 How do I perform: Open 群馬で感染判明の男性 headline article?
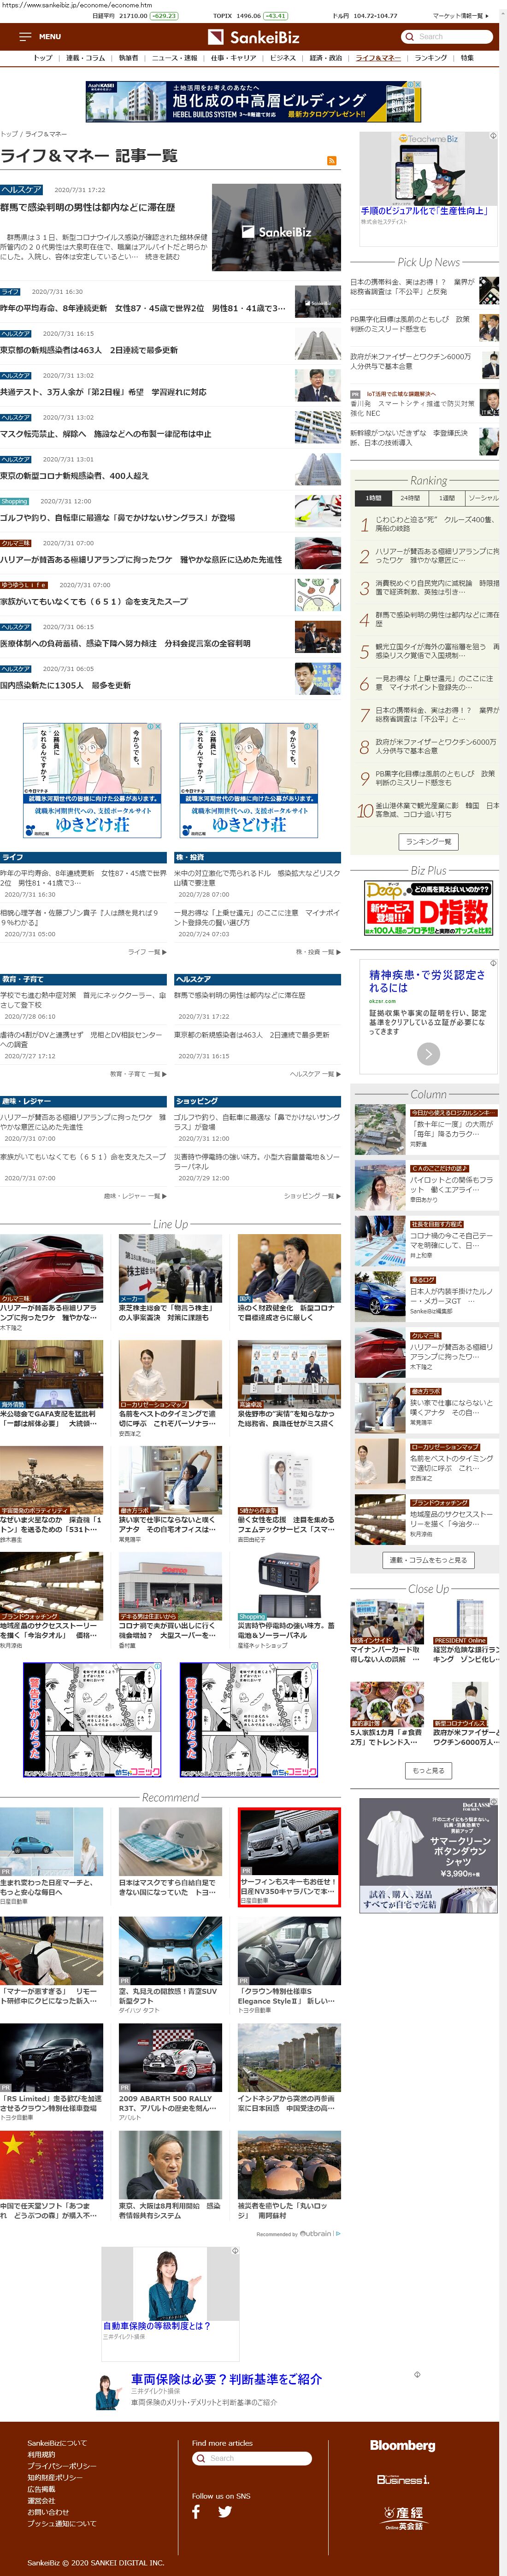88,207
